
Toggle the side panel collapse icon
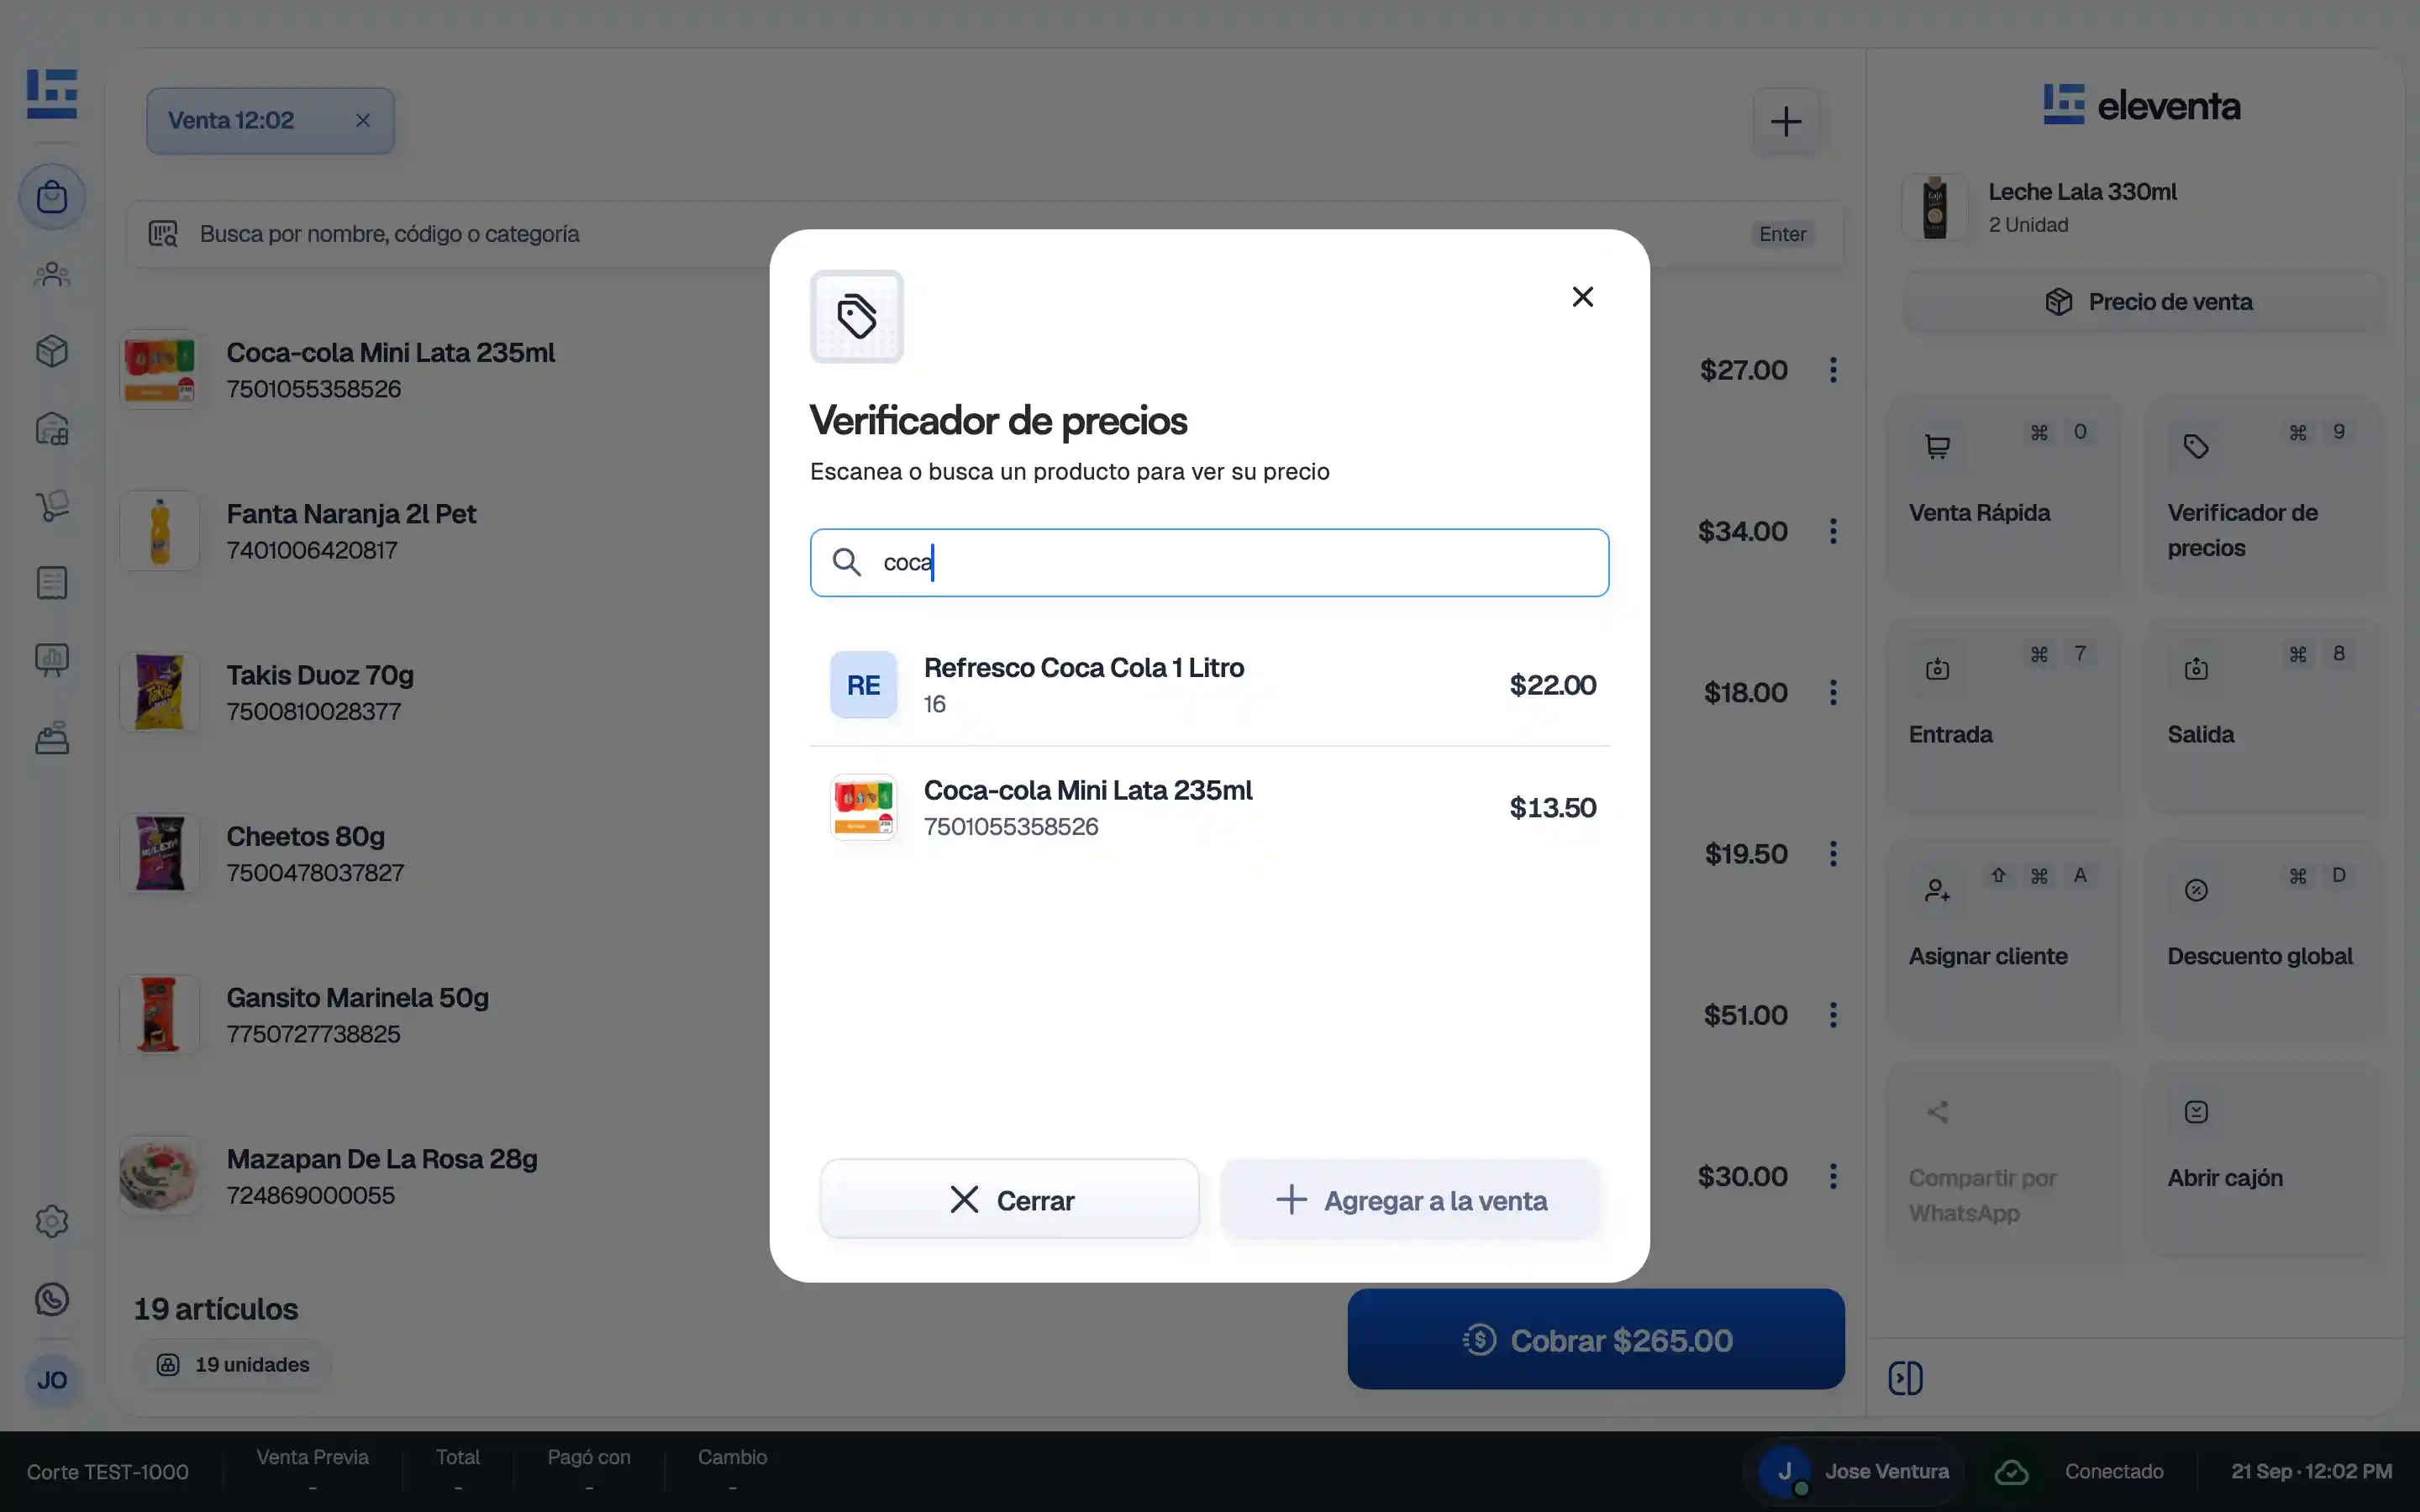point(1905,1378)
